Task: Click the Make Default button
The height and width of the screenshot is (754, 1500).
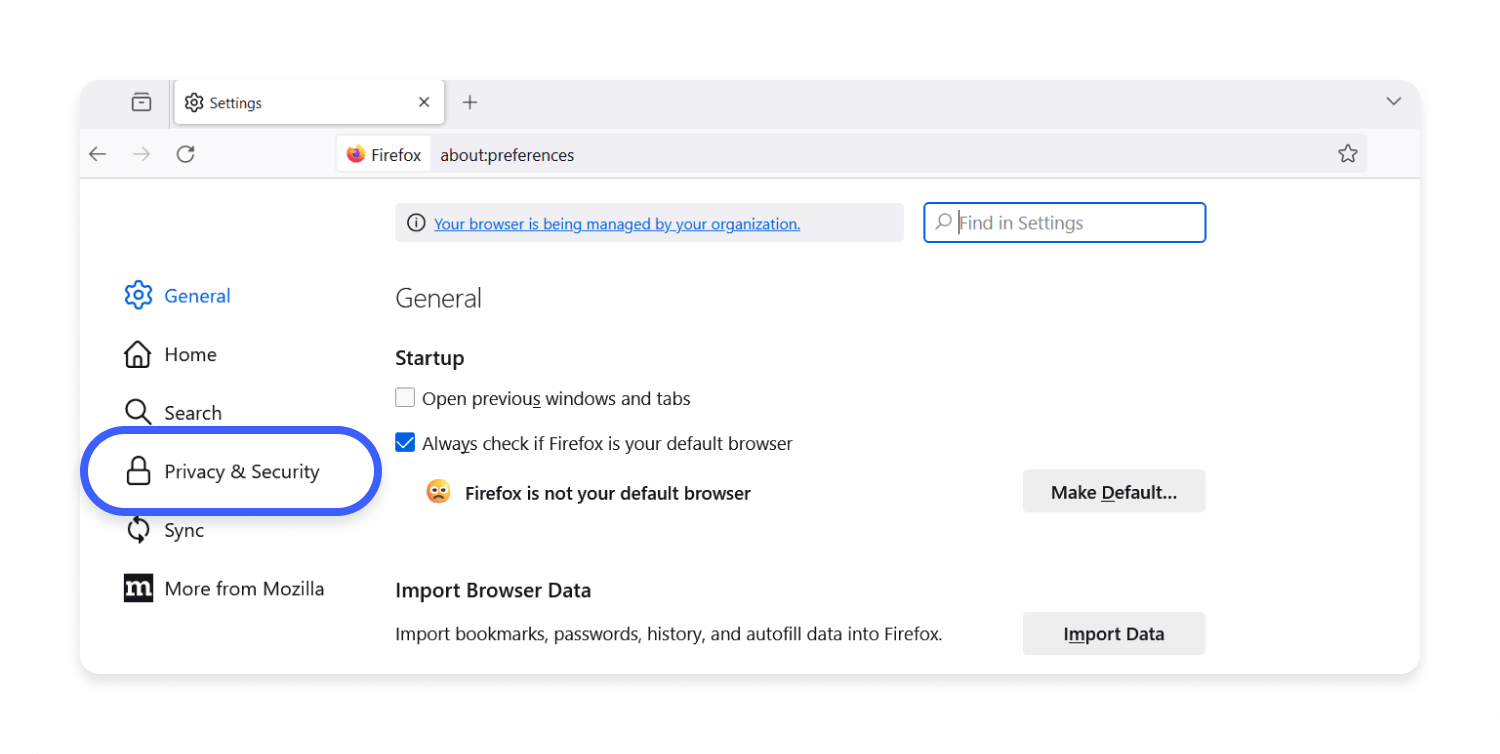Action: click(1114, 492)
